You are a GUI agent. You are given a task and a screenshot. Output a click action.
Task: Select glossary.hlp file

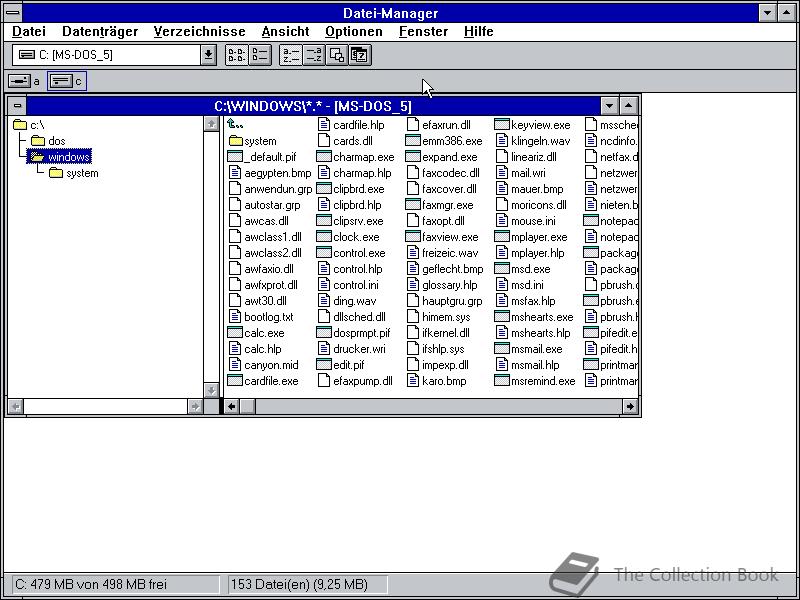click(x=442, y=285)
